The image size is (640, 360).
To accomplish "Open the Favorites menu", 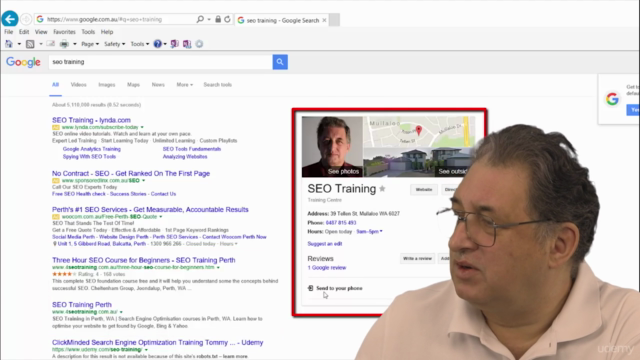I will (x=64, y=32).
